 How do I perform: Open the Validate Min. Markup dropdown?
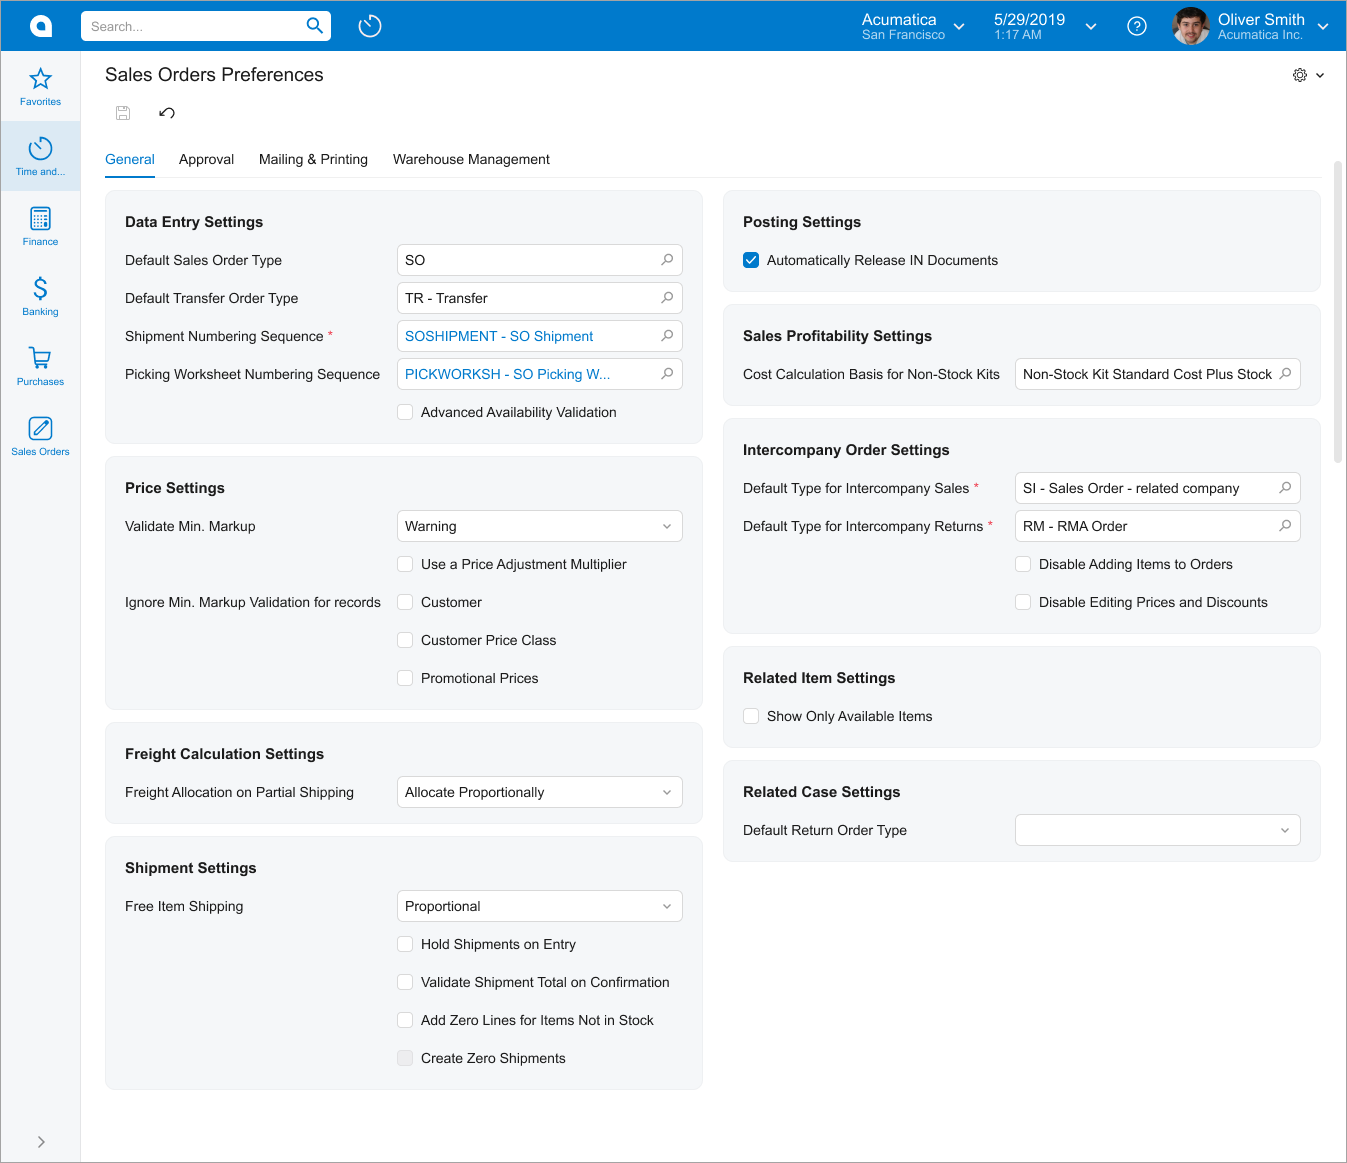(x=539, y=526)
